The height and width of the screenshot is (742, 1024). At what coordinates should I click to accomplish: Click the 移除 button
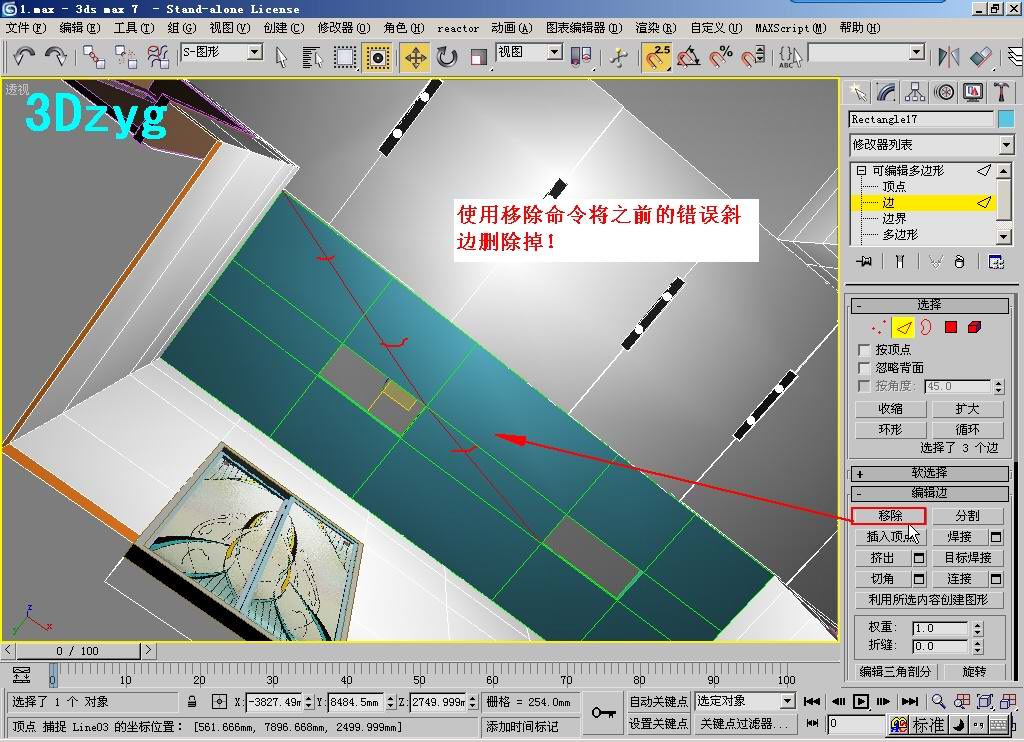click(889, 516)
